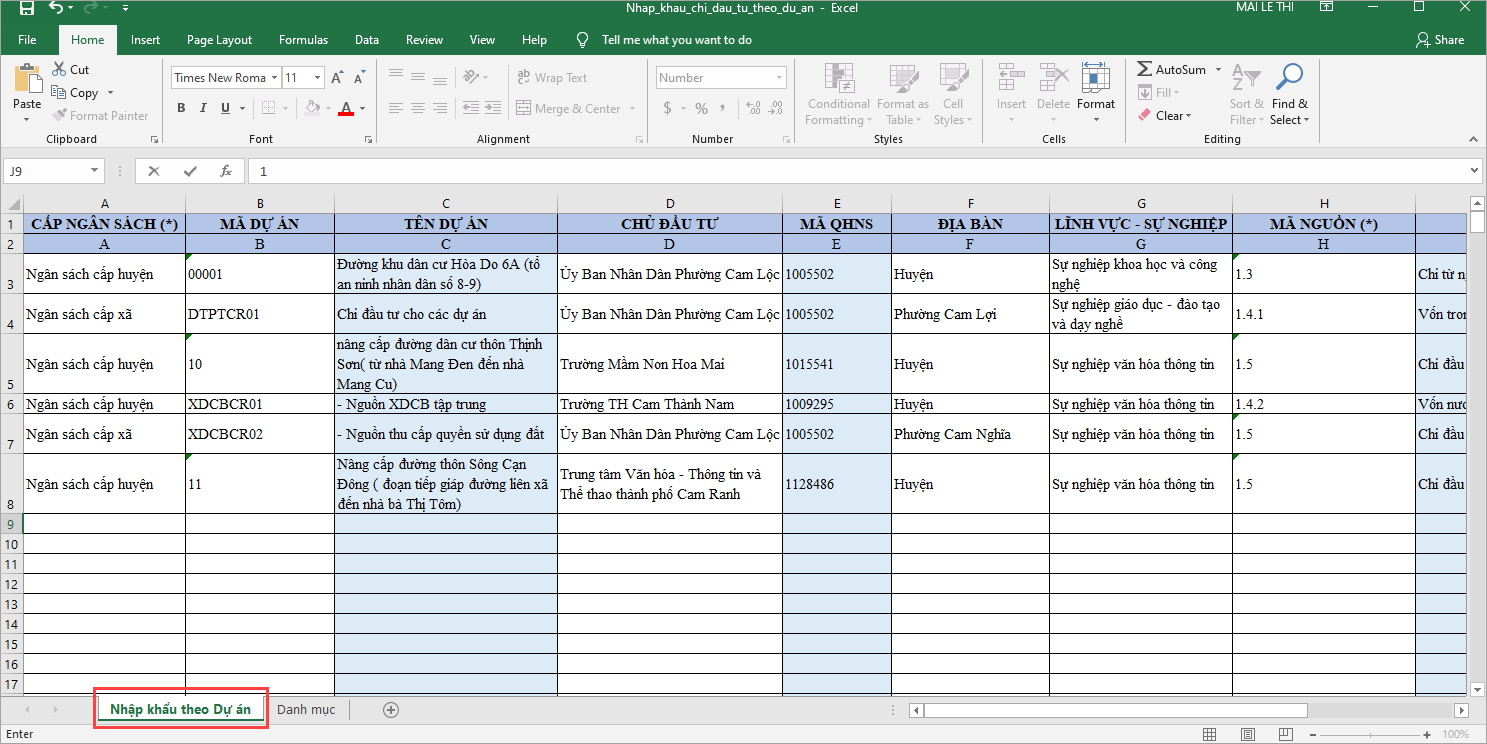
Task: Click the Share button
Action: coord(1440,40)
